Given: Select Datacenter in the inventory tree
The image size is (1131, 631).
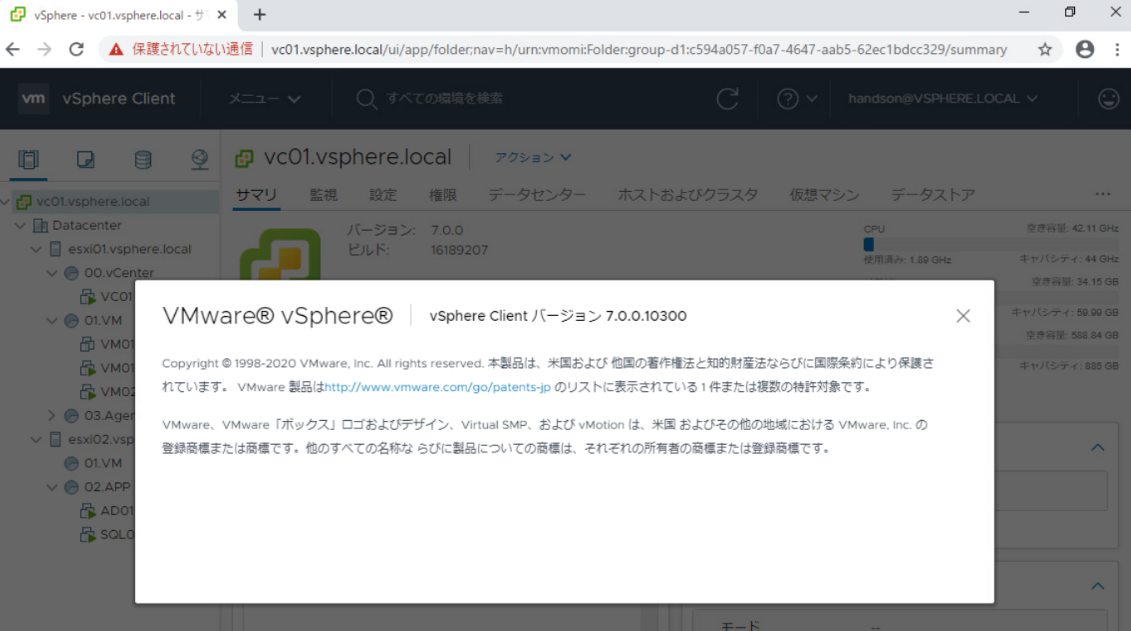Looking at the screenshot, I should pos(87,226).
